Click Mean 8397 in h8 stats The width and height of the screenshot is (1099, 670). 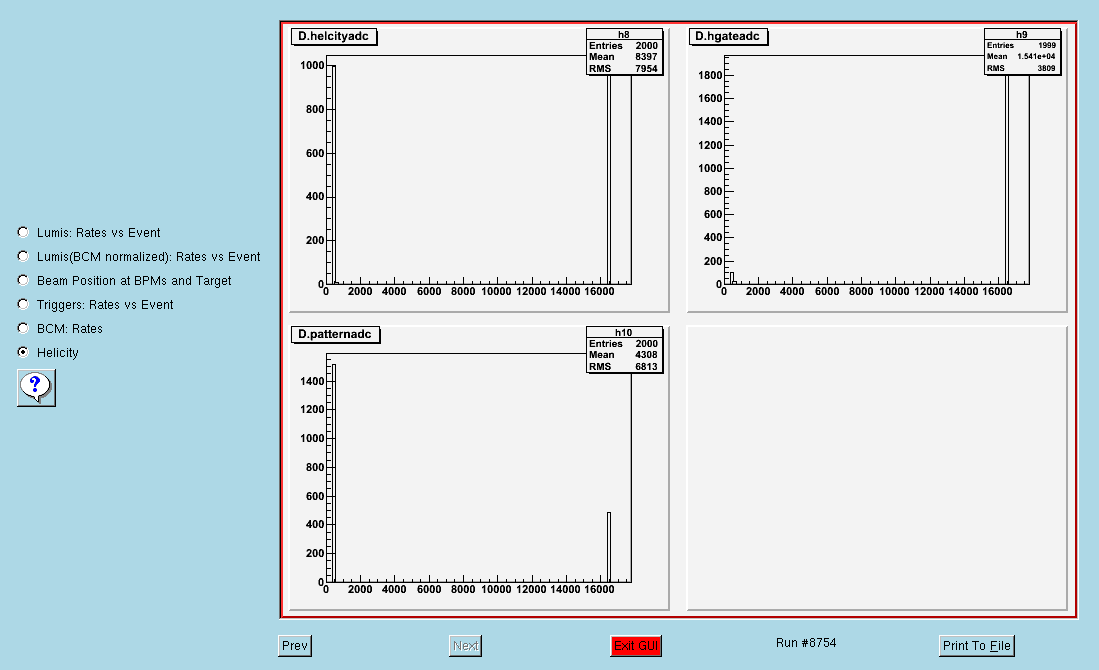pos(623,57)
